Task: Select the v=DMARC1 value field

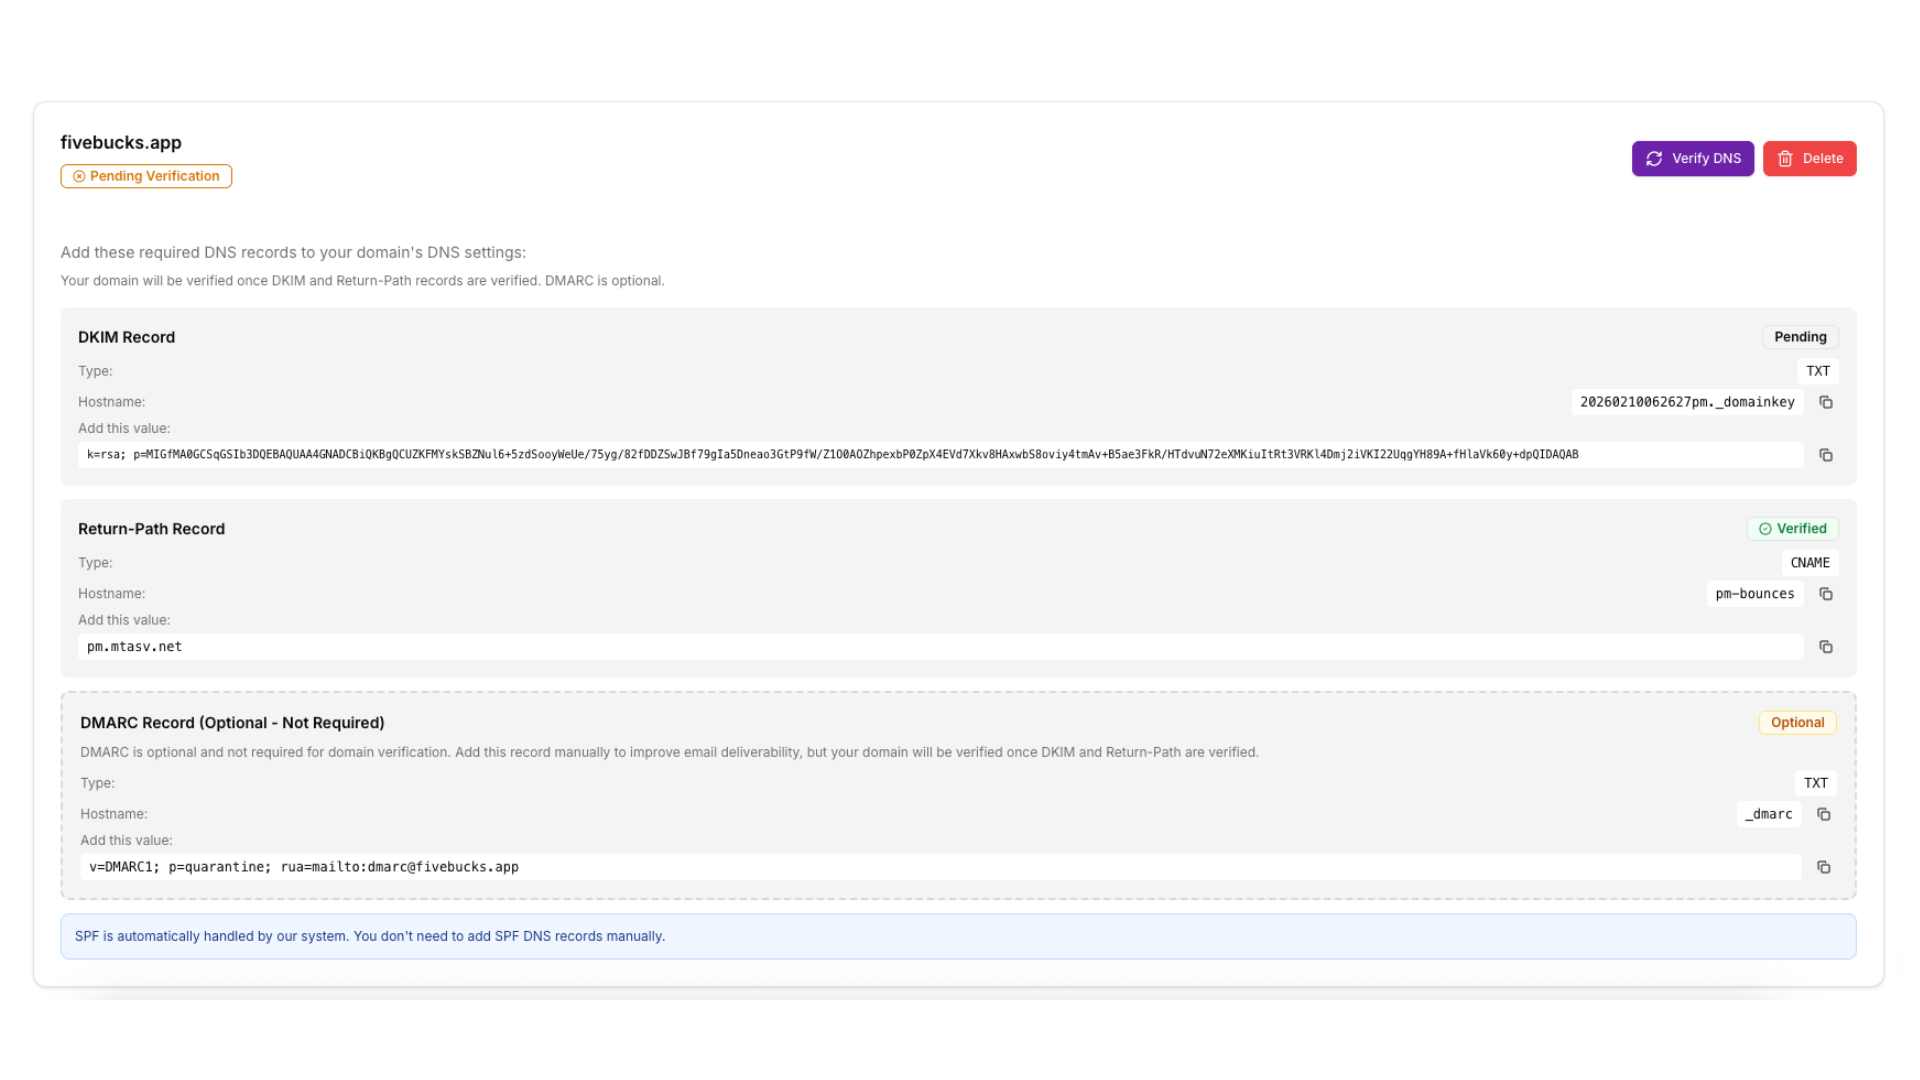Action: pos(940,867)
